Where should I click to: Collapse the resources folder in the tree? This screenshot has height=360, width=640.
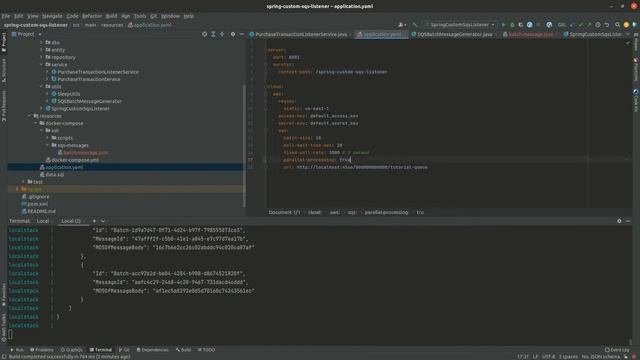coord(29,116)
